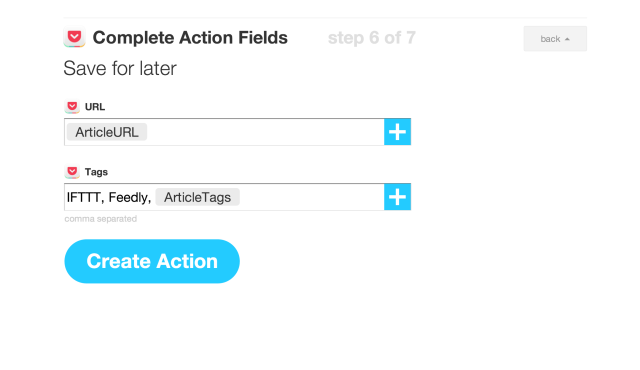Click empty space after ArticleTags in Tags field
Image resolution: width=640 pixels, height=370 pixels.
tap(312, 197)
